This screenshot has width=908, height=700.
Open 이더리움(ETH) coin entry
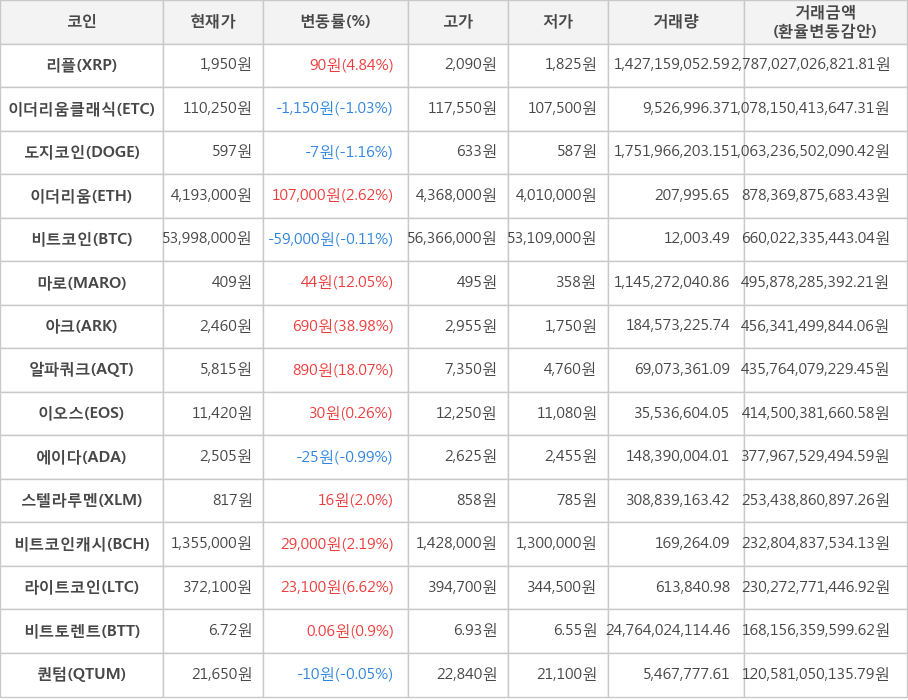click(x=82, y=196)
